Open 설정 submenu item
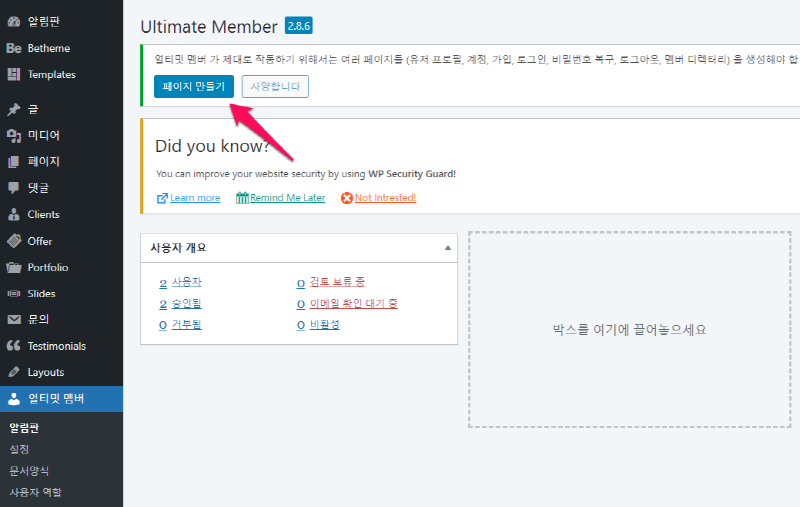This screenshot has width=800, height=507. tap(19, 449)
